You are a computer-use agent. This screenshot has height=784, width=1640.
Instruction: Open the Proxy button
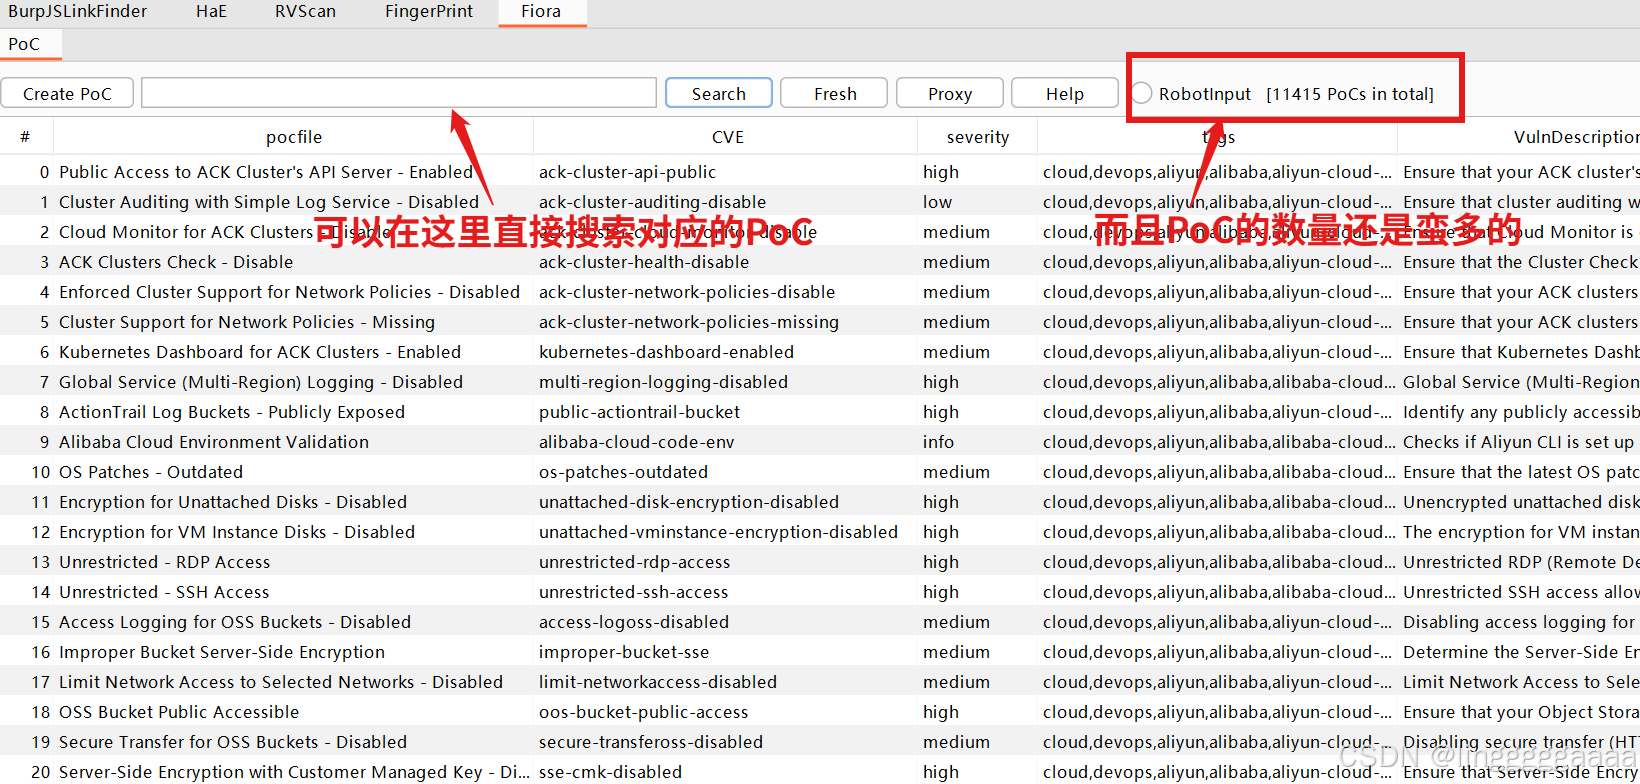point(950,93)
